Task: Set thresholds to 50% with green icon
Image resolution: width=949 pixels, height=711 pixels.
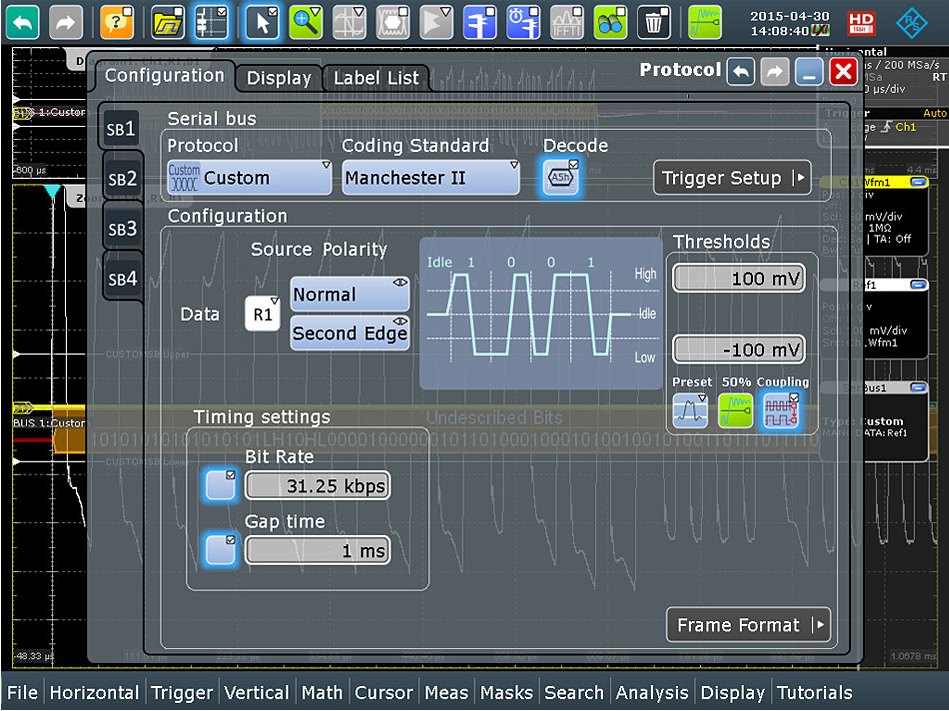Action: tap(735, 410)
